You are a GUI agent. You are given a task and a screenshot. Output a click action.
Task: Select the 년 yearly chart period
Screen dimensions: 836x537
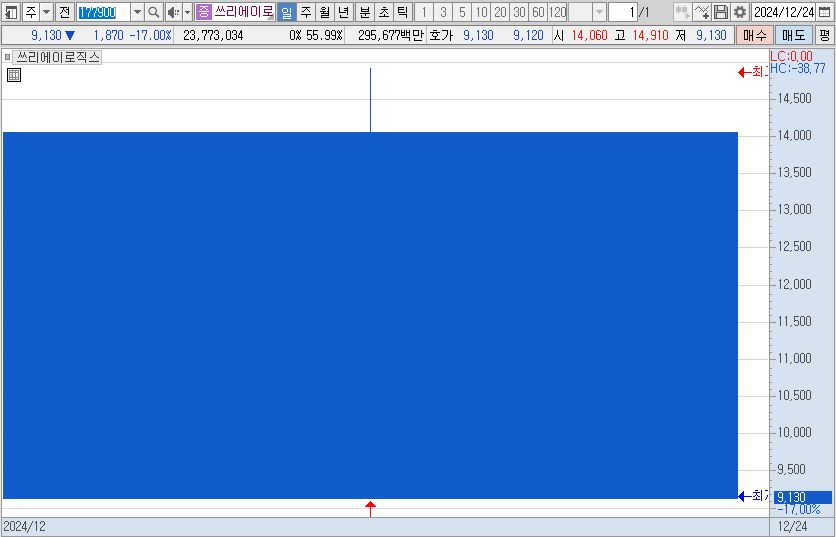point(343,12)
